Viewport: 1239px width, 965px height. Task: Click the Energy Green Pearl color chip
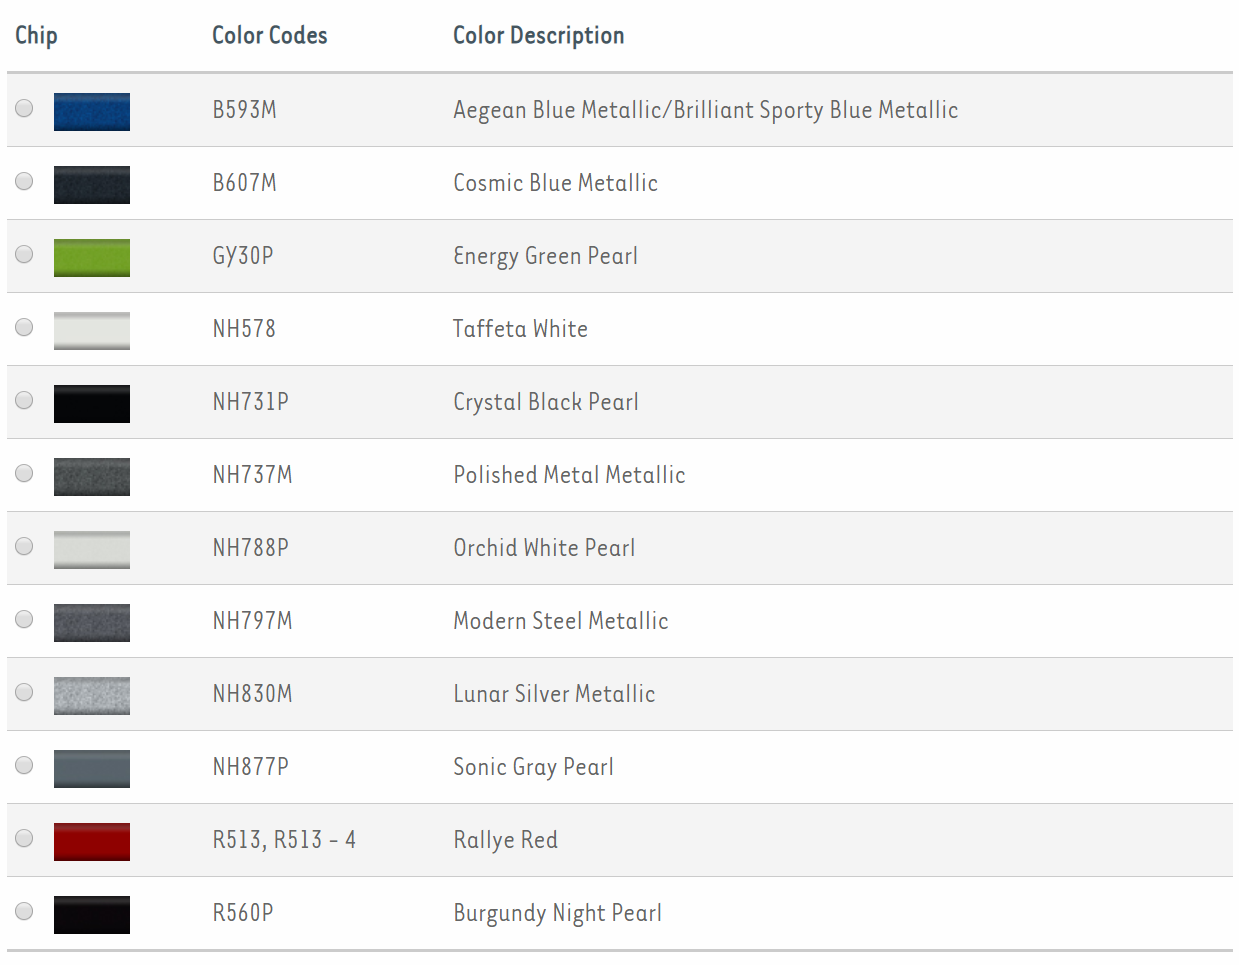click(x=92, y=257)
